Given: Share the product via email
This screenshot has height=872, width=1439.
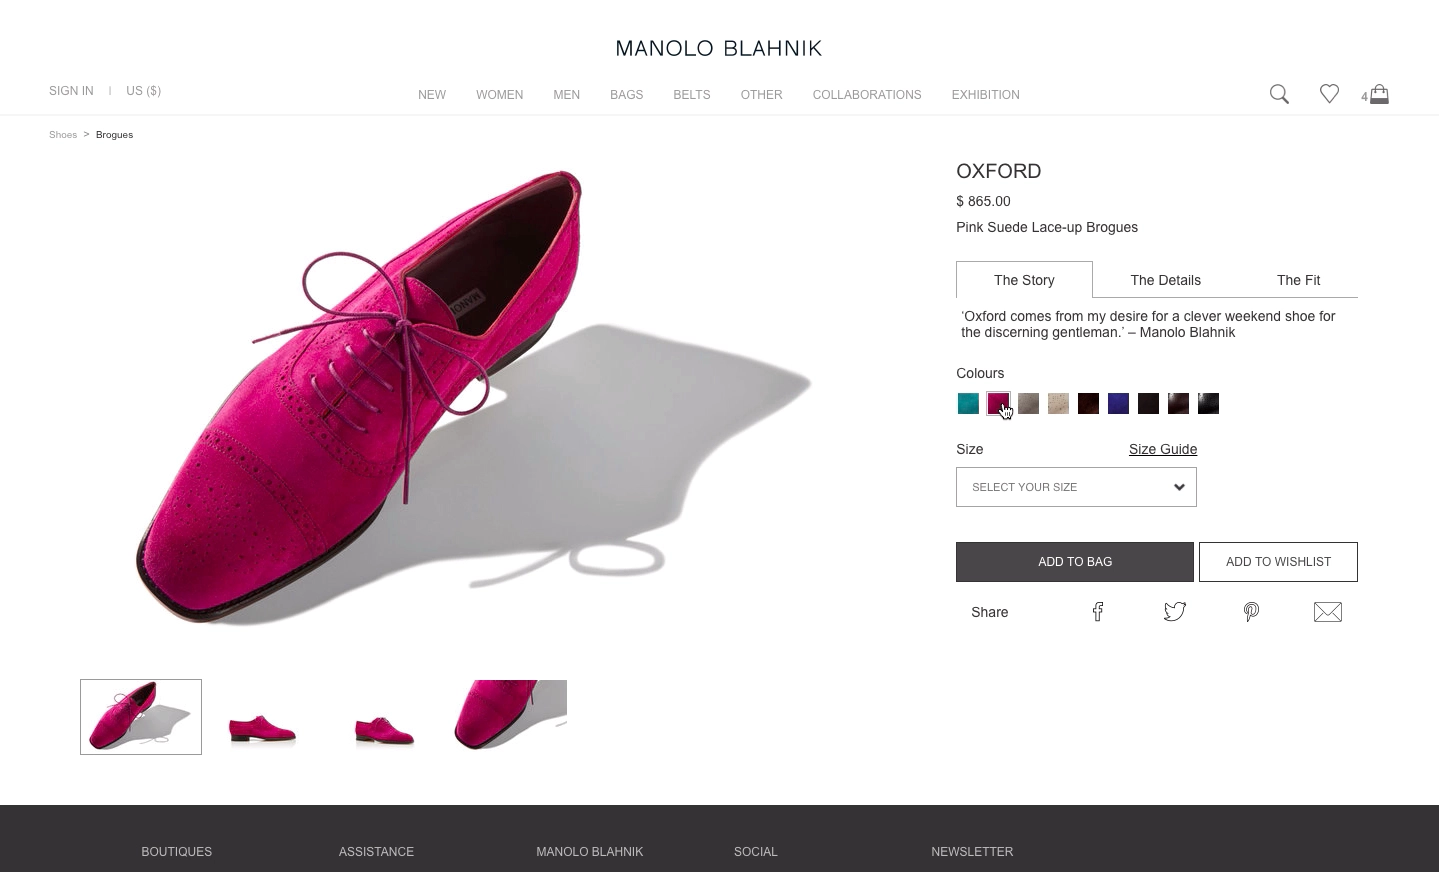Looking at the screenshot, I should (x=1327, y=611).
